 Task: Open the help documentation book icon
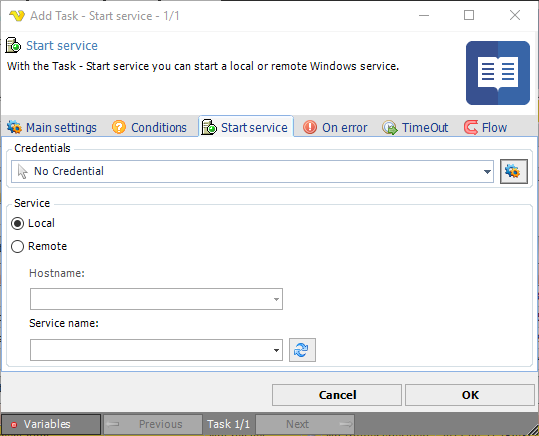pyautogui.click(x=497, y=73)
